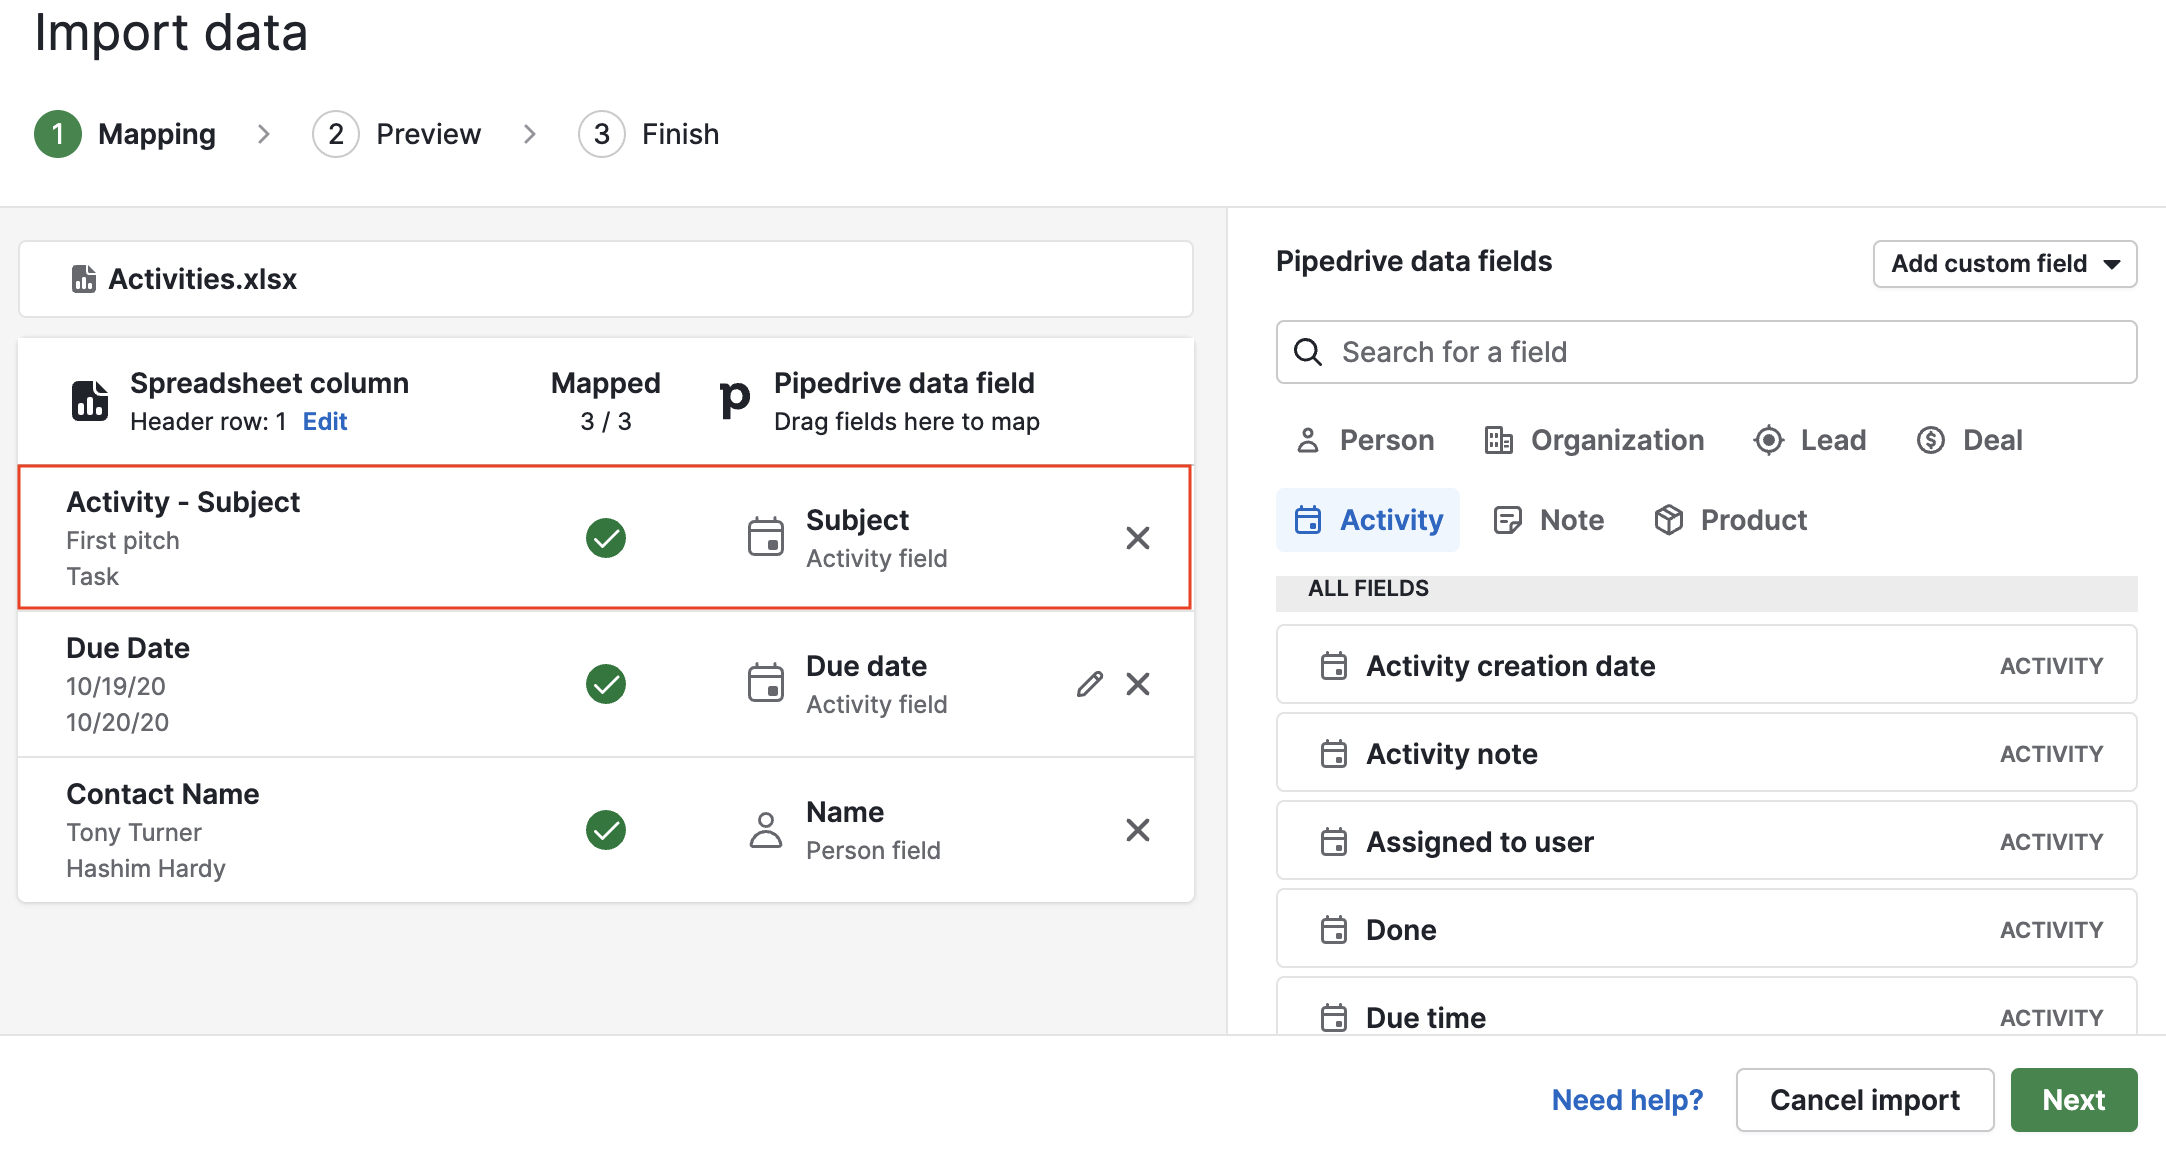Click calendar icon of Activity creation date
Viewport: 2166px width, 1152px height.
[1334, 666]
